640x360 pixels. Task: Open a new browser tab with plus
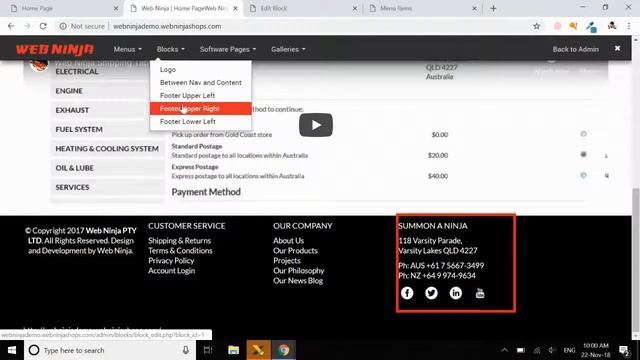pyautogui.click(x=493, y=8)
